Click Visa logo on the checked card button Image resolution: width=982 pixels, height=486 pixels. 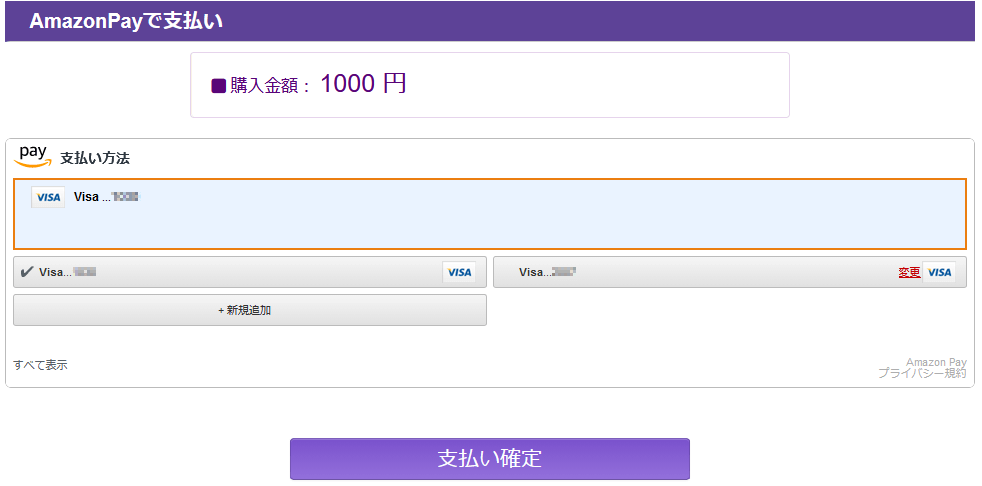click(x=459, y=272)
